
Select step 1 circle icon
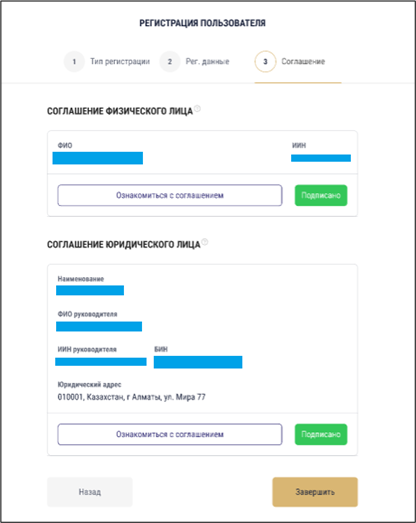pos(74,61)
